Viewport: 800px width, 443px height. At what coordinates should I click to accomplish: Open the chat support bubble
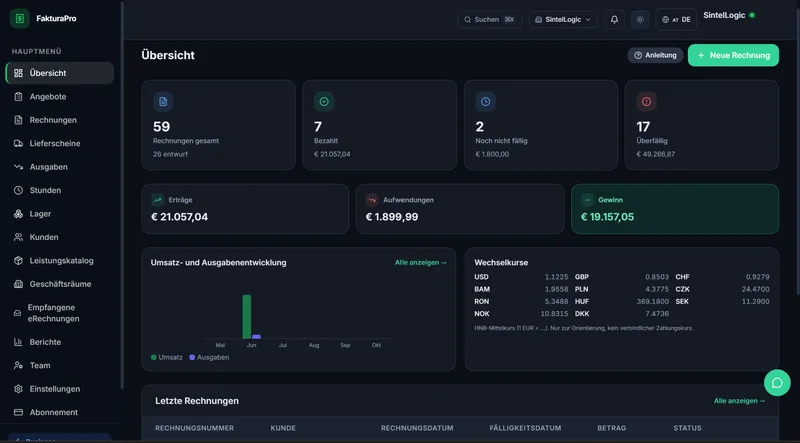tap(777, 383)
